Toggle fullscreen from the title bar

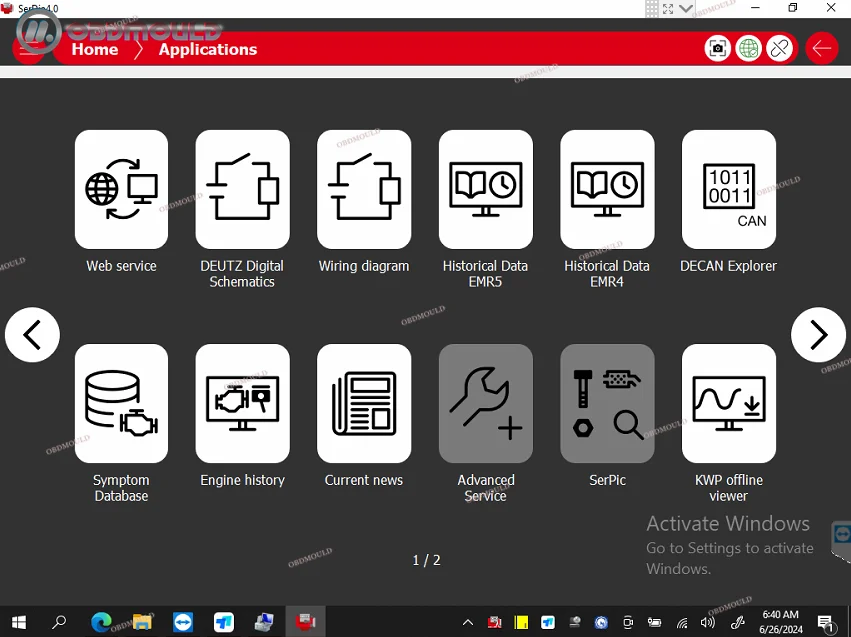(x=668, y=9)
